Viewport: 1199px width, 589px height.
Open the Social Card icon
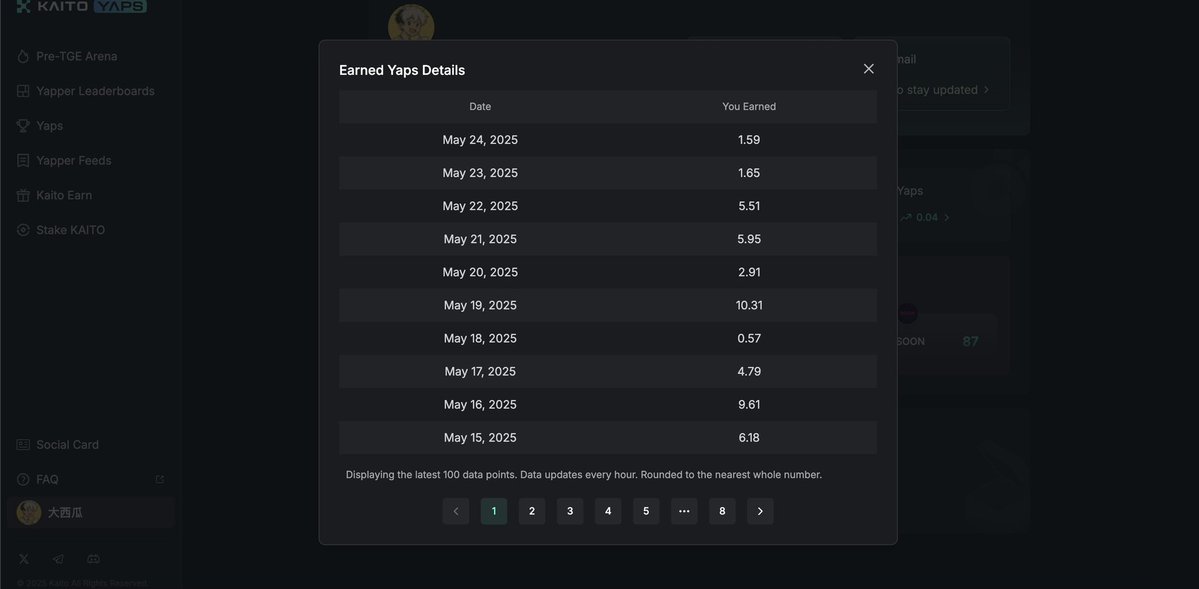point(23,444)
